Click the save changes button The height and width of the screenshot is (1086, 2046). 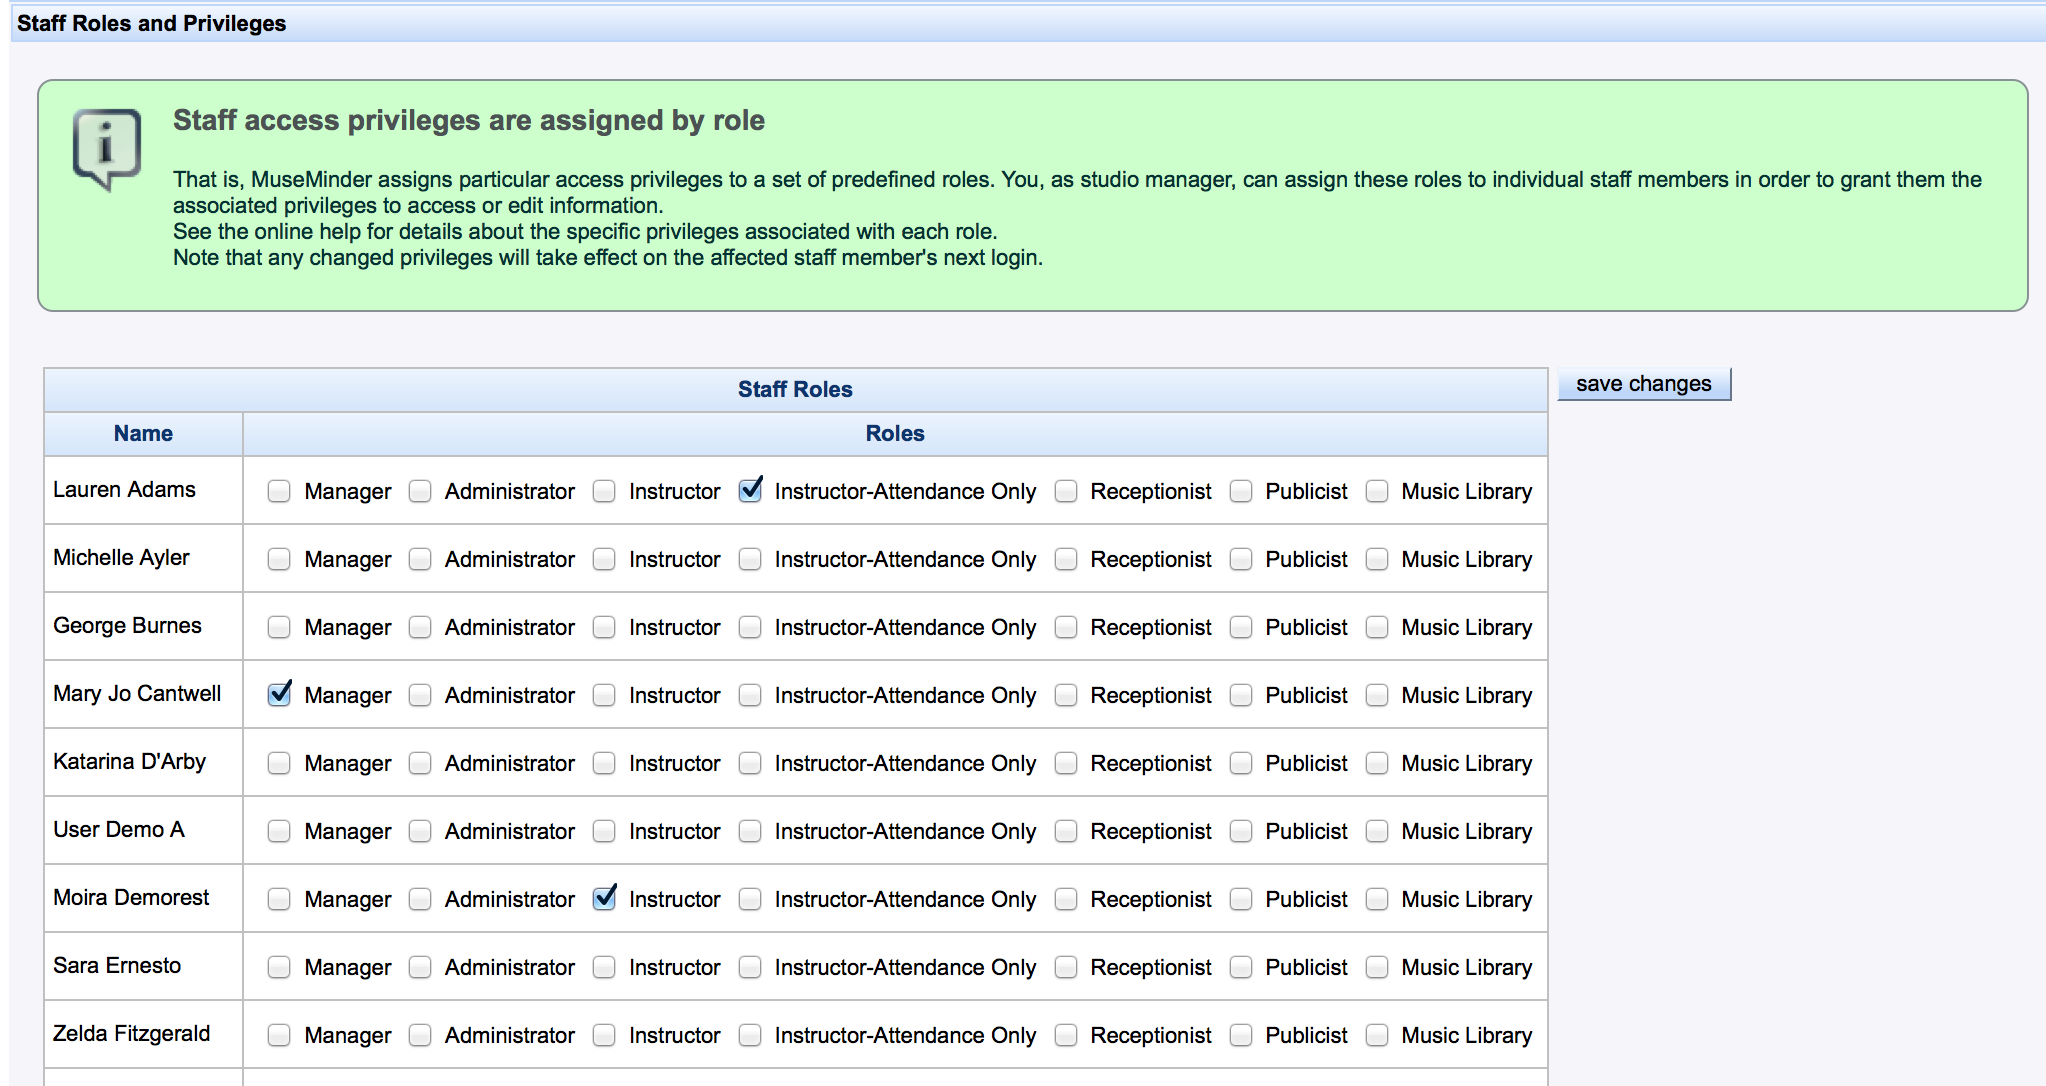(x=1643, y=384)
